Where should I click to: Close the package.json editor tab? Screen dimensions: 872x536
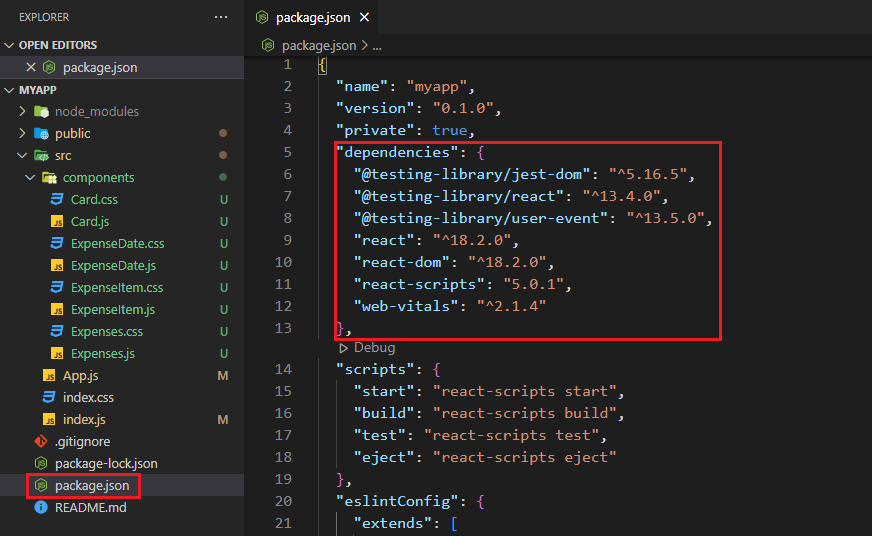364,17
